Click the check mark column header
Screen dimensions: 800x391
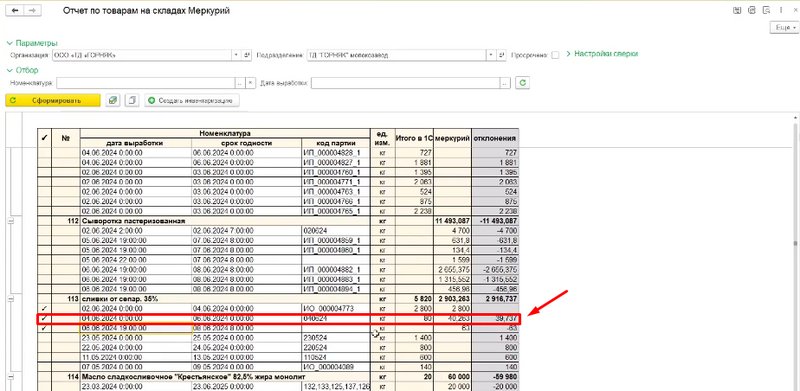(45, 138)
